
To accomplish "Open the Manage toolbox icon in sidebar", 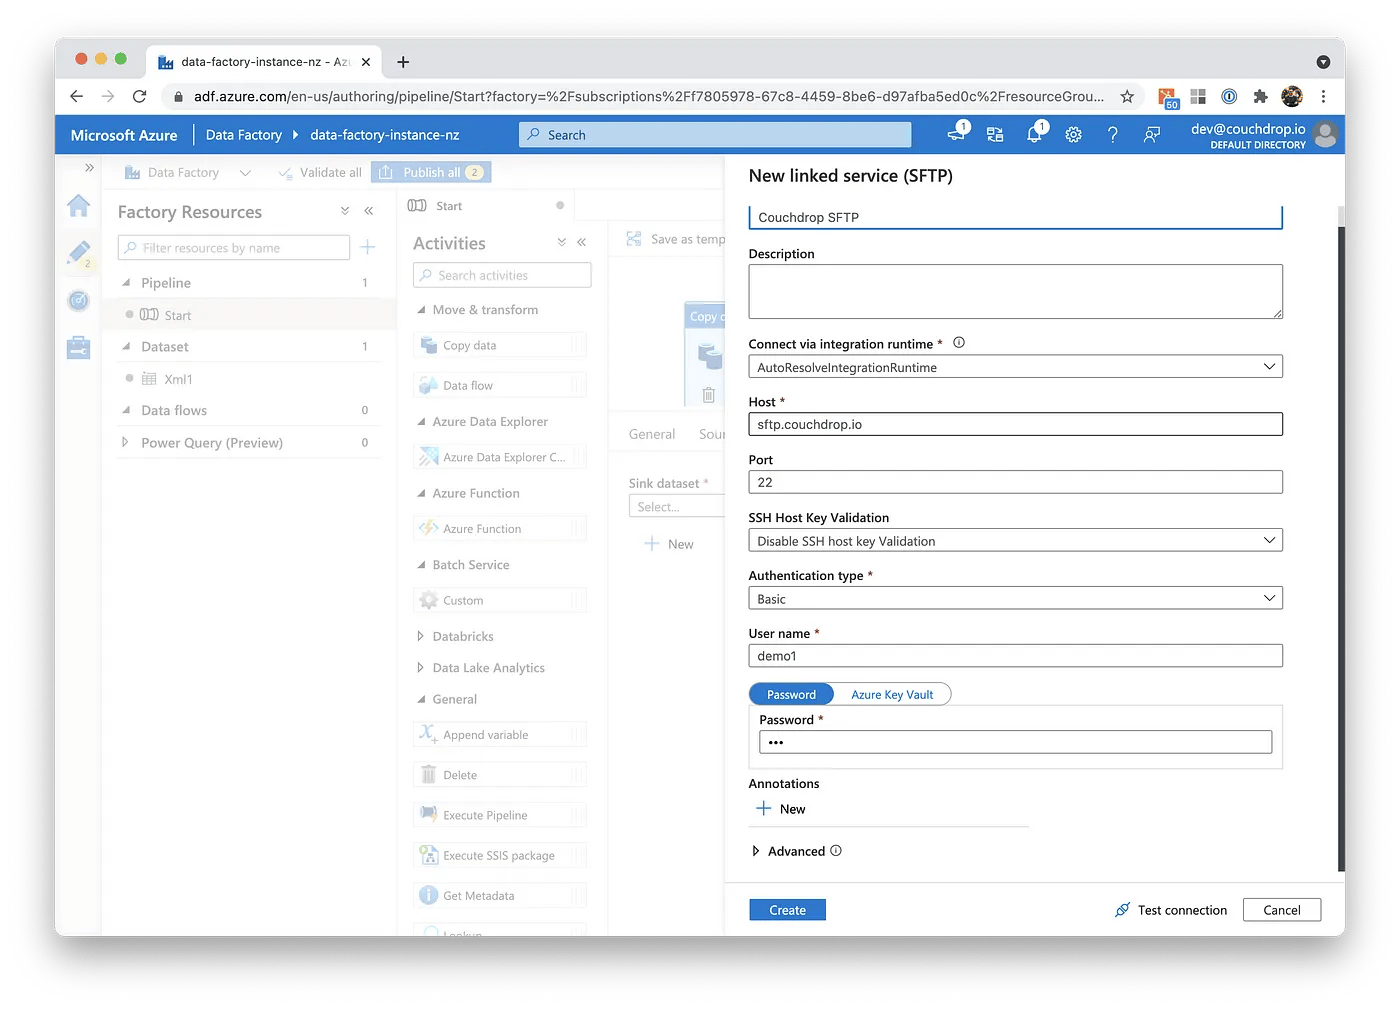I will (78, 347).
